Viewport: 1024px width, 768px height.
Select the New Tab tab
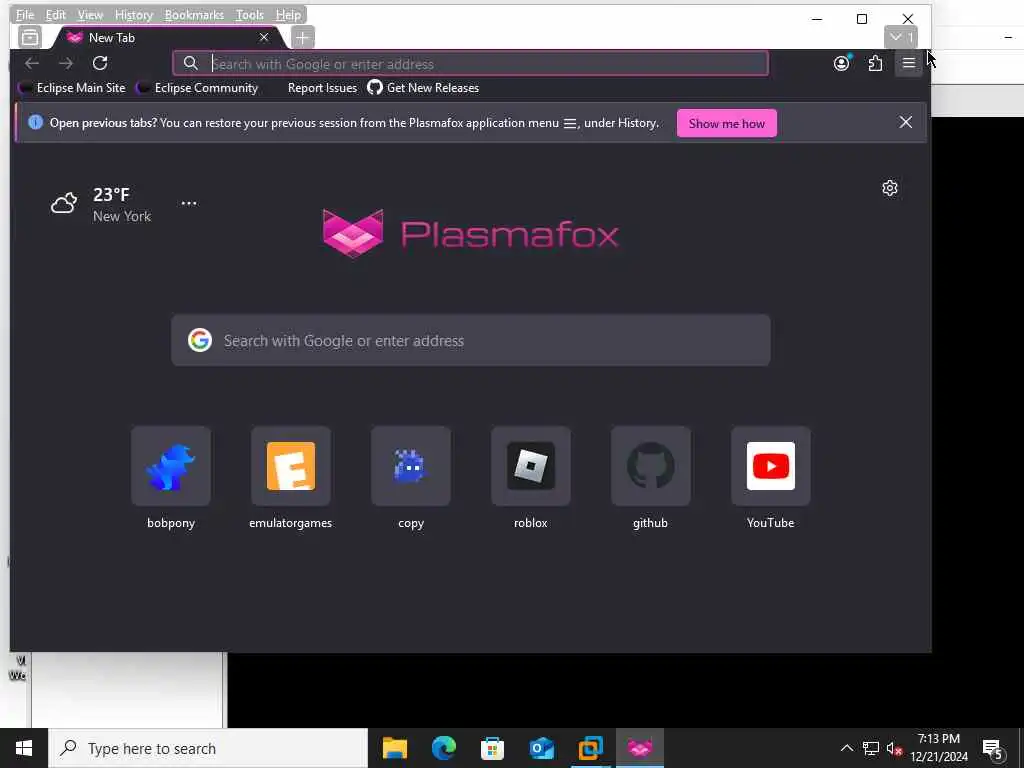click(x=168, y=38)
